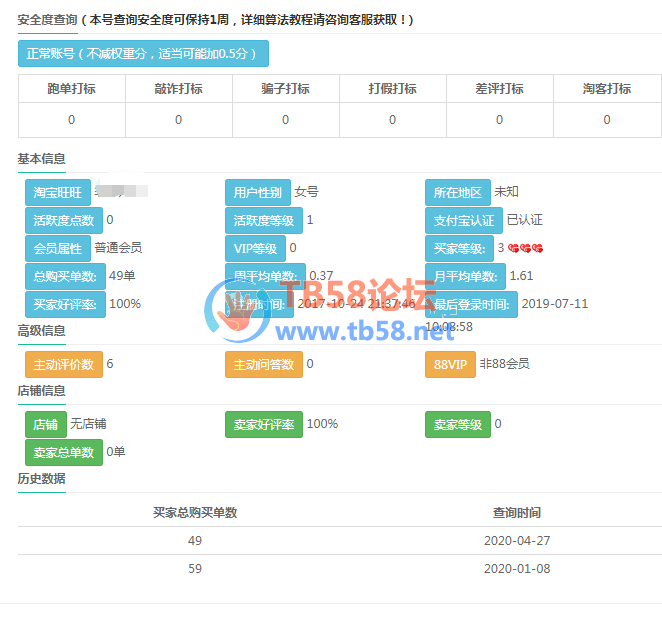
Task: Click the 淘宝旺旺 label badge
Action: 57,192
